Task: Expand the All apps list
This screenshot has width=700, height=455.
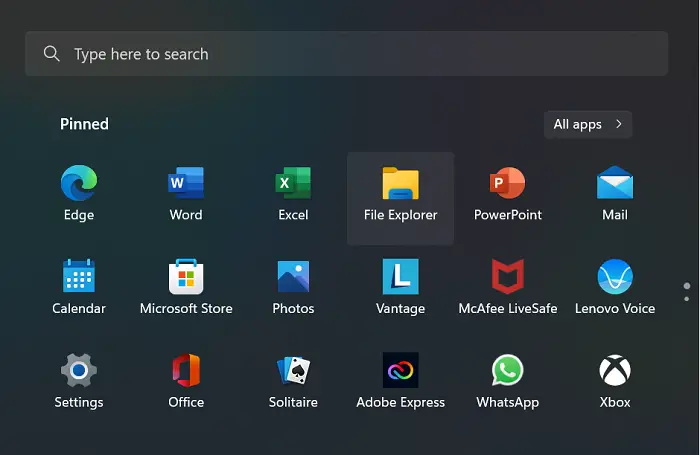Action: coord(588,124)
